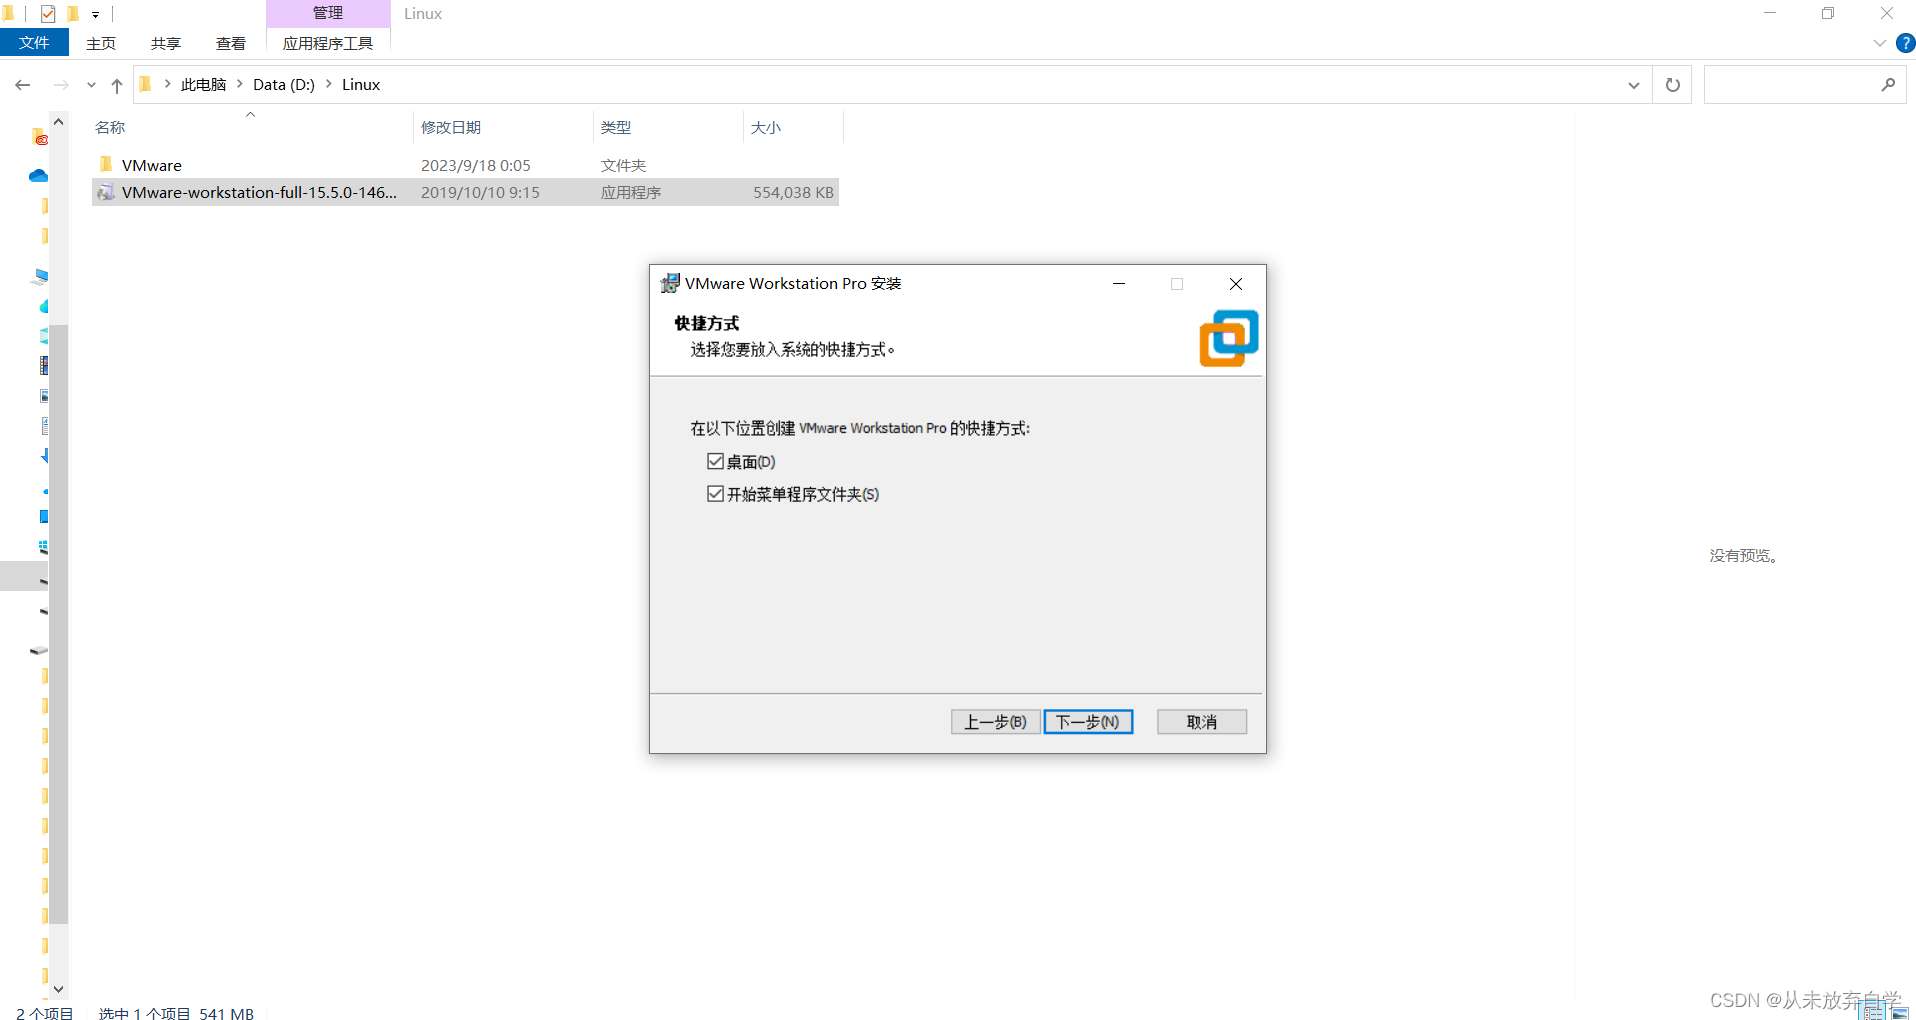
Task: Click the OneDrive cloud icon in navigation pane
Action: [39, 176]
